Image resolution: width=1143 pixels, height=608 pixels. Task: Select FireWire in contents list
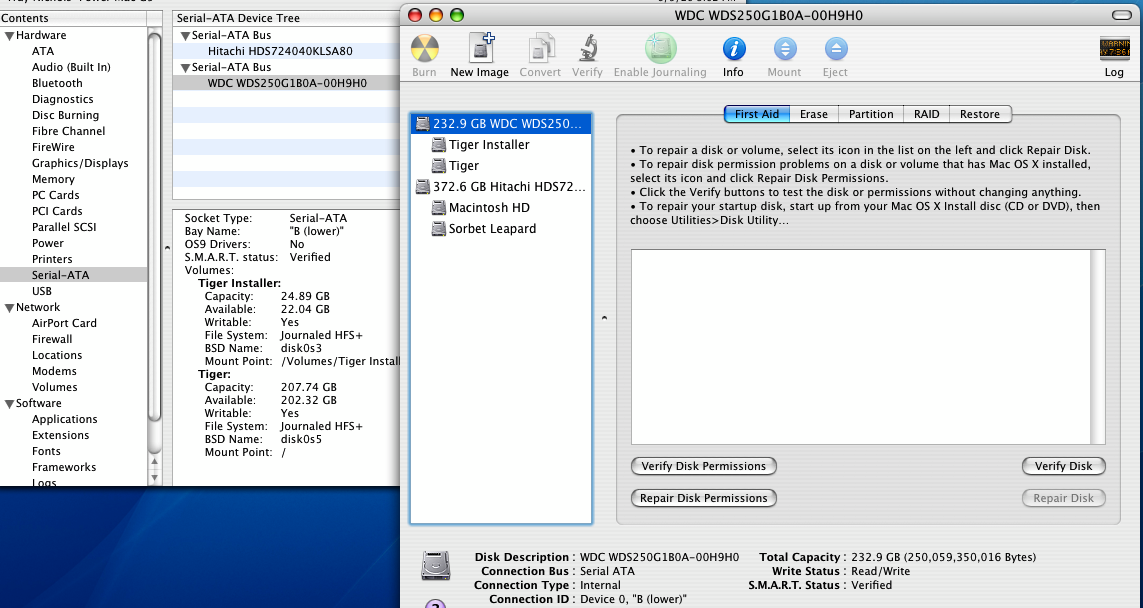point(53,147)
